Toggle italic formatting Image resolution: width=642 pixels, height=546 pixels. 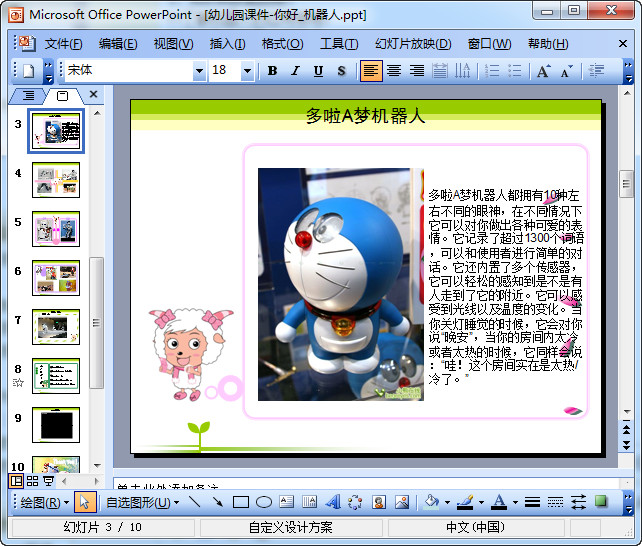click(x=295, y=71)
